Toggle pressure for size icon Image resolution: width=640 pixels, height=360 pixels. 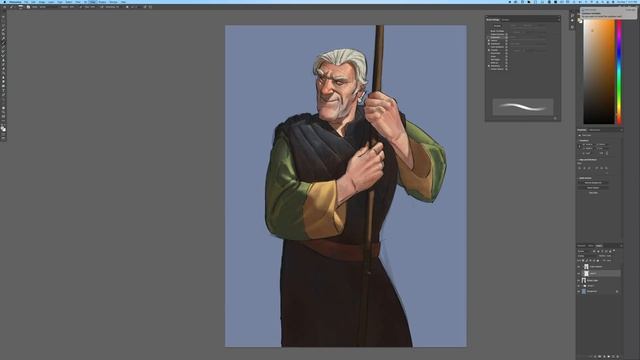point(145,7)
